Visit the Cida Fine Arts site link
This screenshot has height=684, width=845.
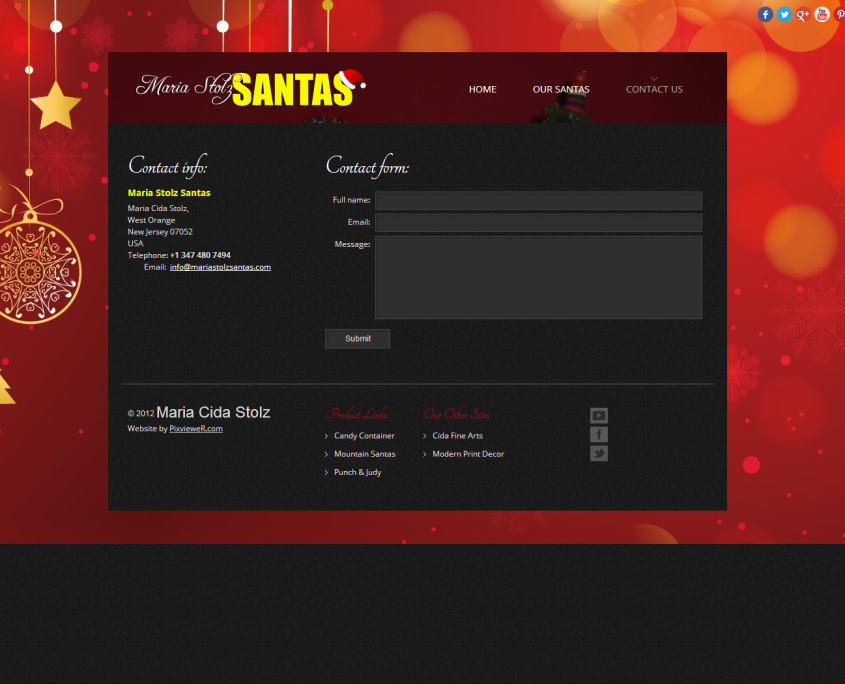tap(457, 436)
